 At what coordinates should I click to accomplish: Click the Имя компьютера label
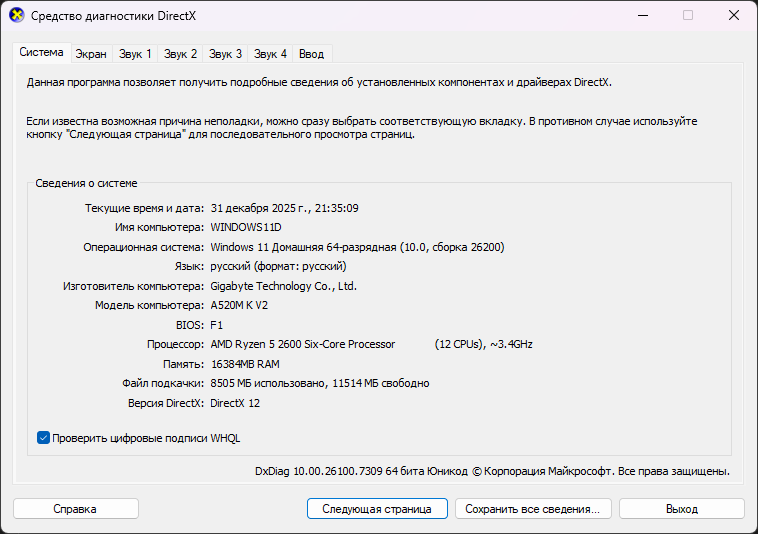click(x=160, y=227)
